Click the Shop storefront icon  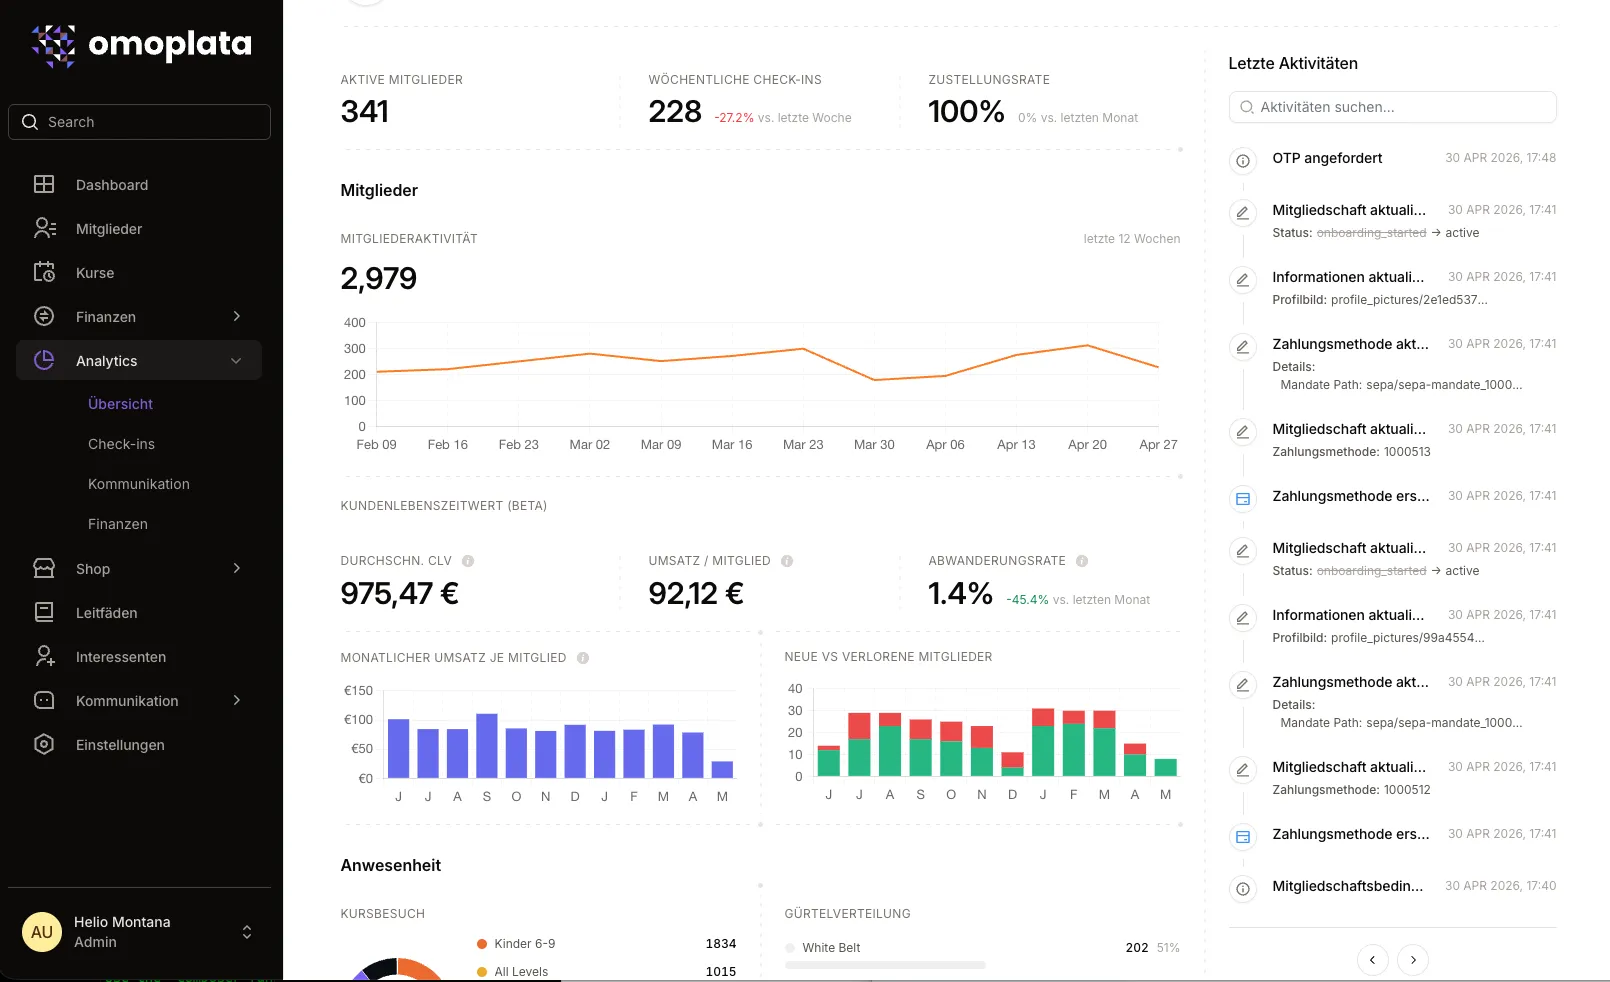[x=44, y=569]
